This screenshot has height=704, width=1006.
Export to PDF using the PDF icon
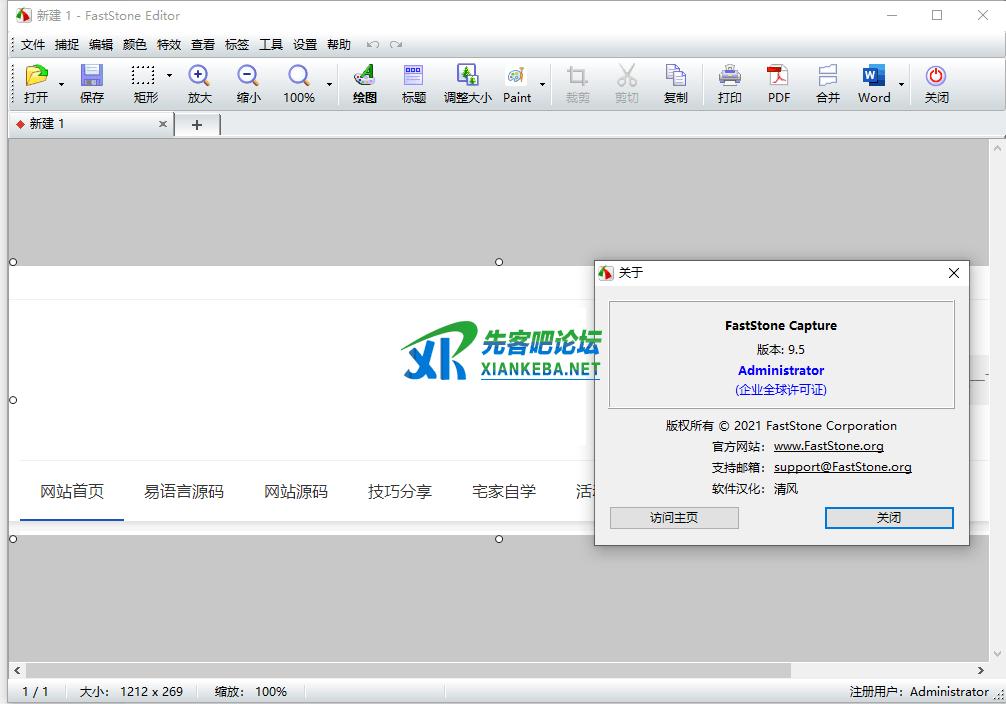coord(778,76)
